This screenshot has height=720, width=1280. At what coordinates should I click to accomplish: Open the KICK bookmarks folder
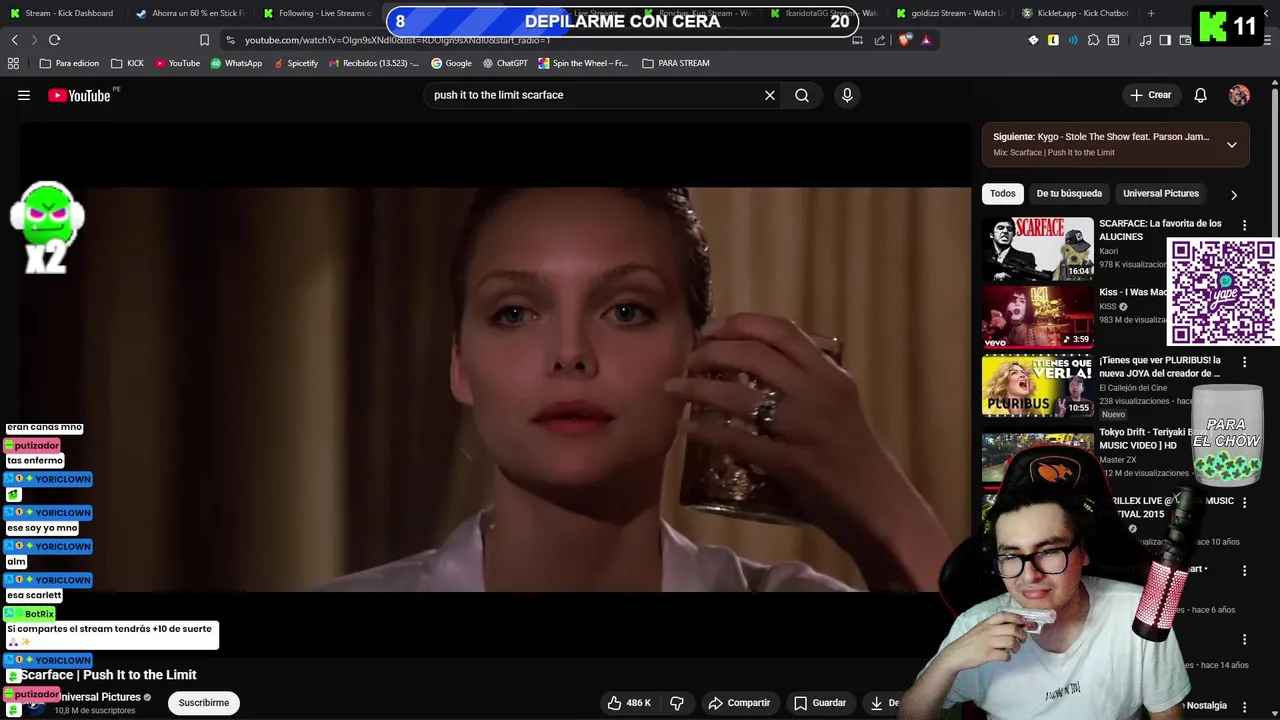pos(127,63)
